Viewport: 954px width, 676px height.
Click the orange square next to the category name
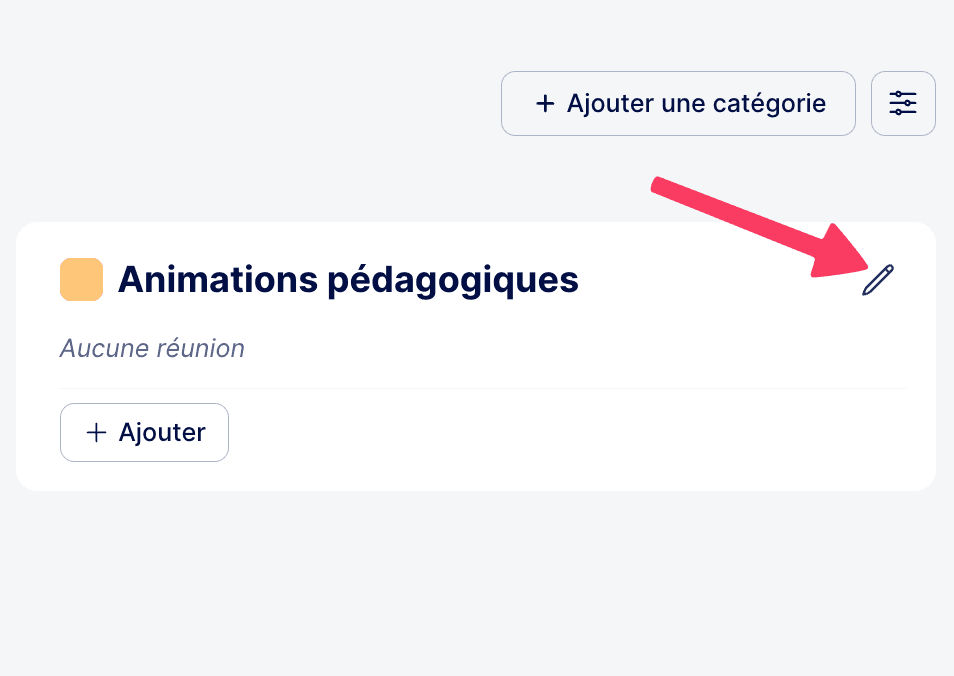81,280
